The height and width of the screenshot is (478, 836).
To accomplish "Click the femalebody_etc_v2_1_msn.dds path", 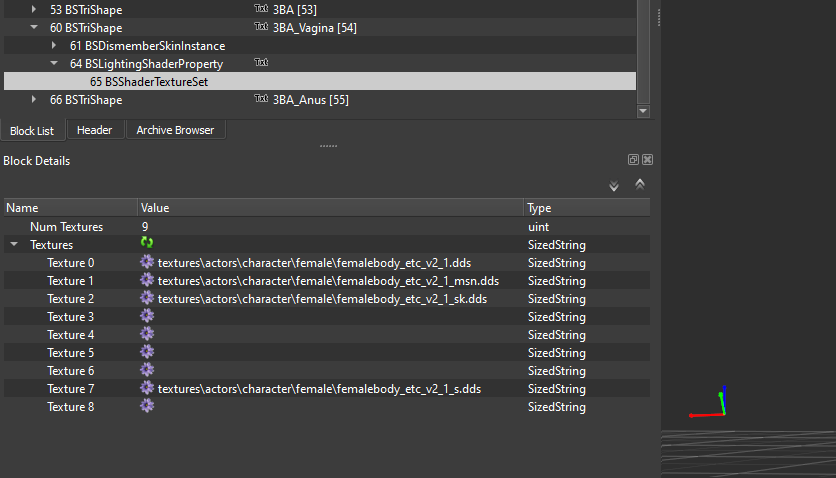I will tap(328, 281).
